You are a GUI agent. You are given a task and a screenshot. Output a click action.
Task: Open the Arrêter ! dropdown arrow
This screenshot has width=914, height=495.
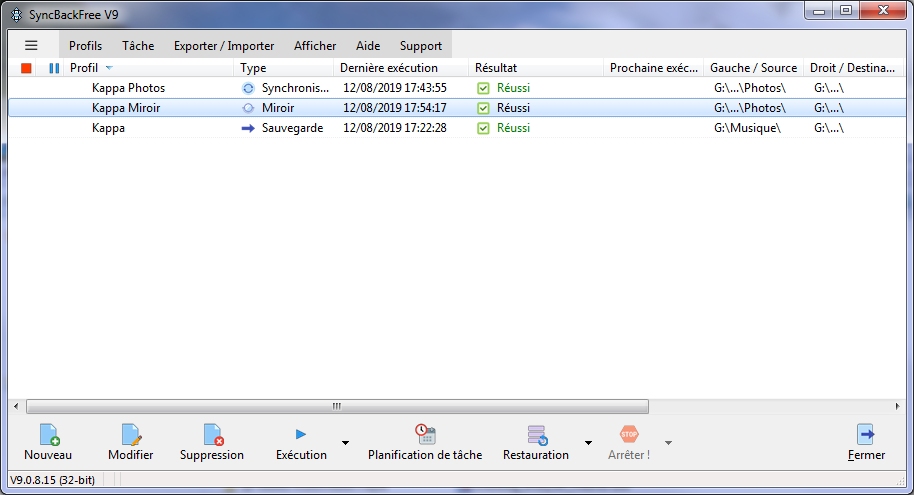pos(669,443)
